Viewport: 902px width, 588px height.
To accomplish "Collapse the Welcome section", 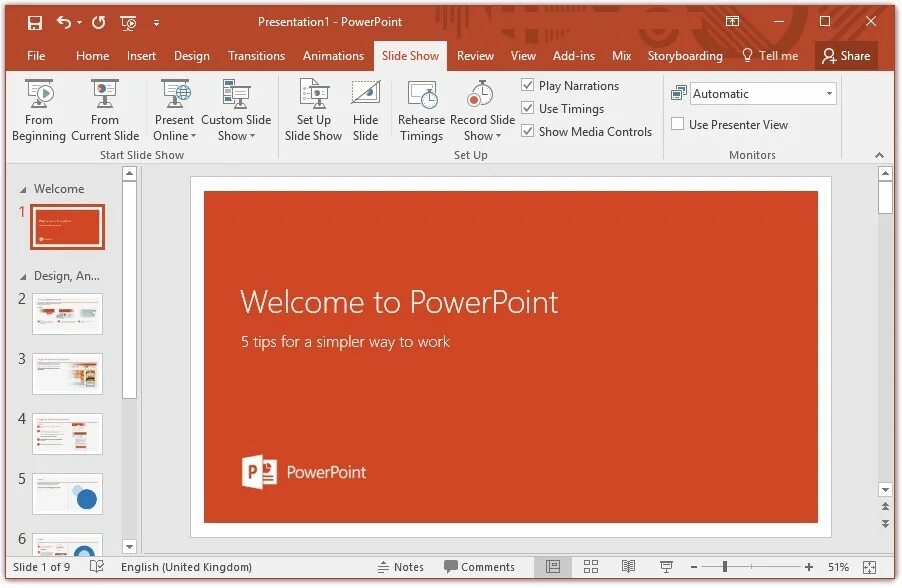I will coord(23,190).
